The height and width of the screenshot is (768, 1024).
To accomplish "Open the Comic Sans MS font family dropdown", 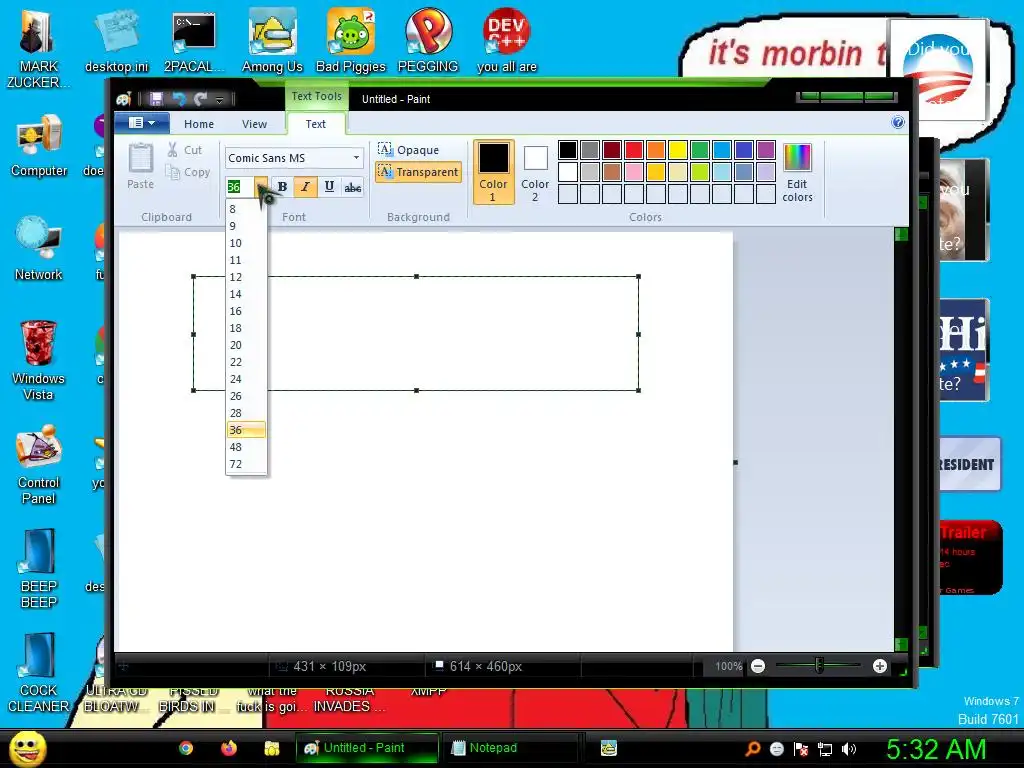I will 356,158.
